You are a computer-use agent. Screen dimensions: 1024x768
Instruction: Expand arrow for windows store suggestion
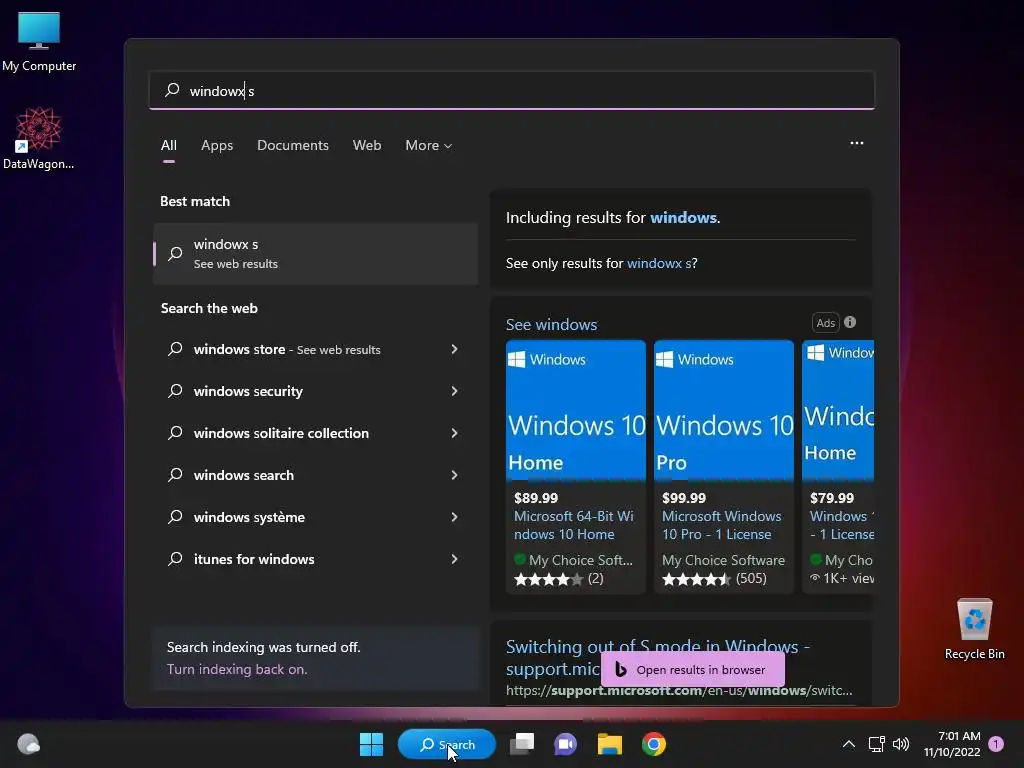coord(454,349)
